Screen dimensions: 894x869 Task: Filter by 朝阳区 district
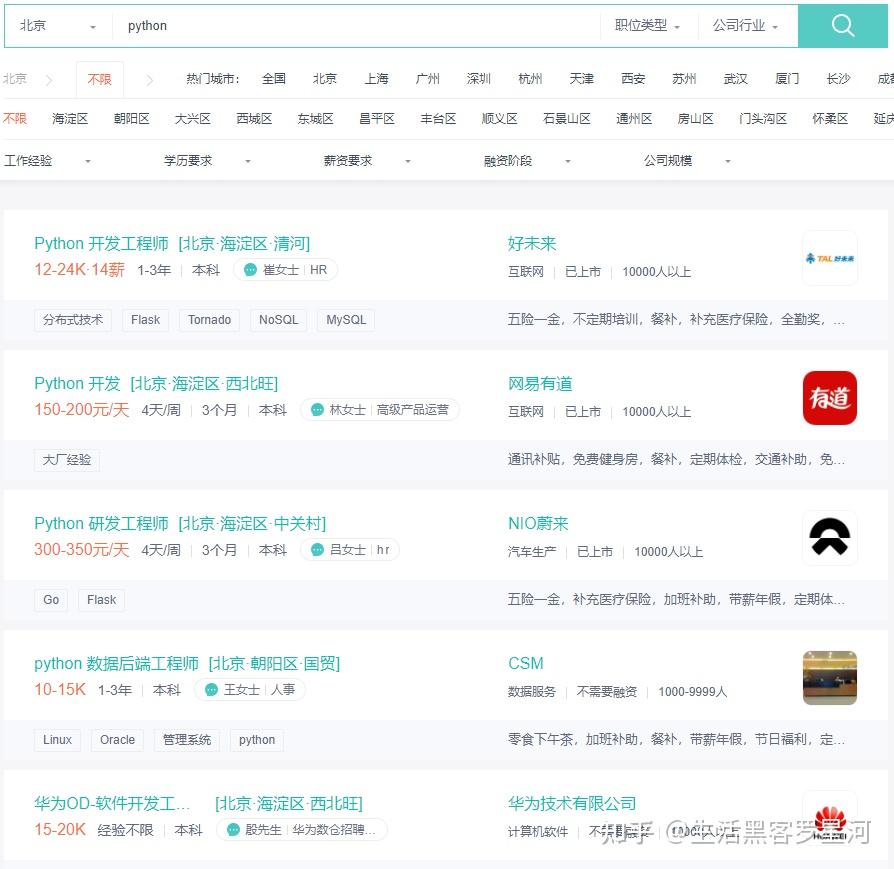pyautogui.click(x=132, y=119)
